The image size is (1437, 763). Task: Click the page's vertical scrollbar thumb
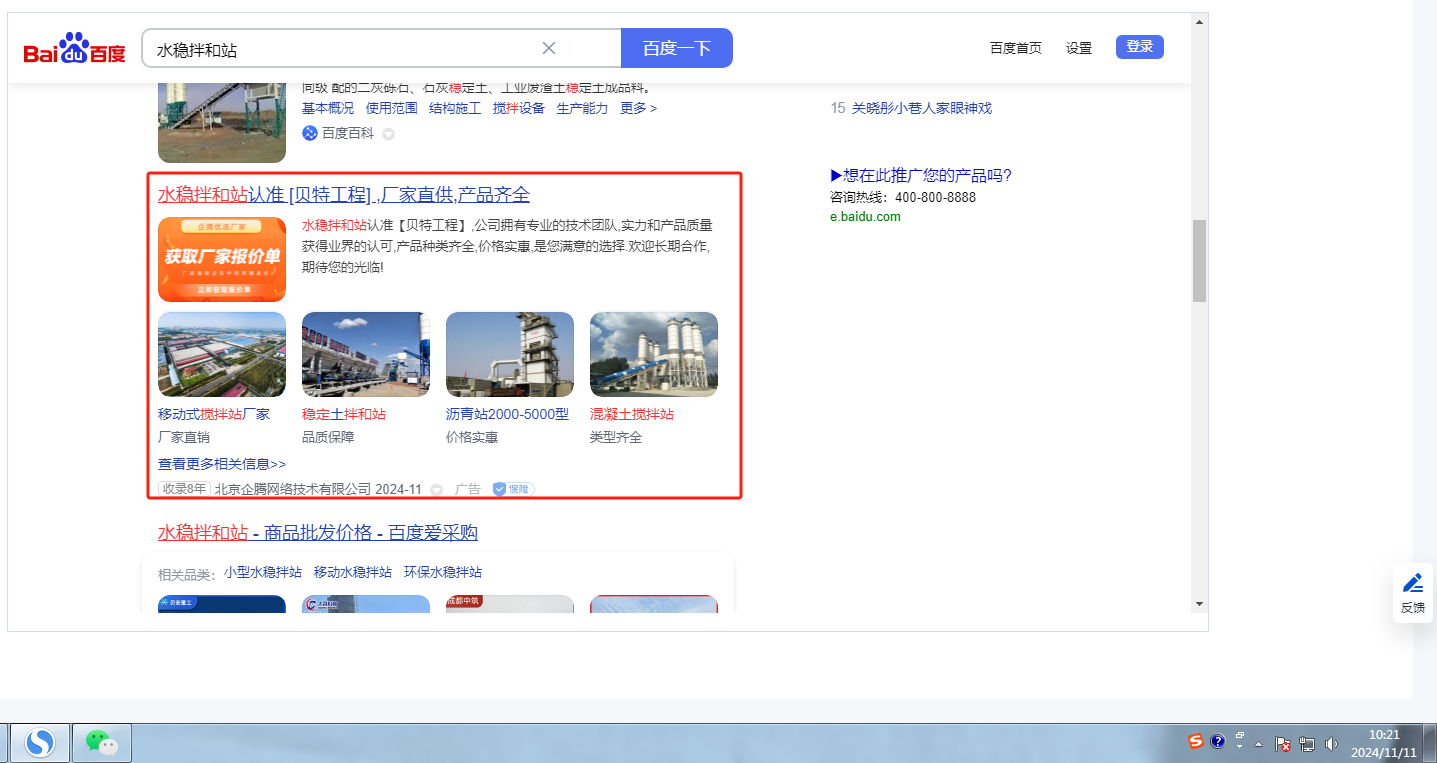(1199, 260)
